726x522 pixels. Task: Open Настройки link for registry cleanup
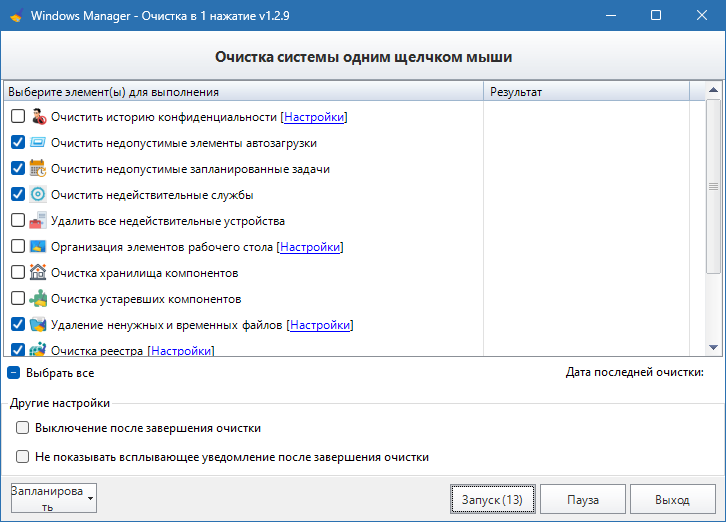pyautogui.click(x=181, y=351)
